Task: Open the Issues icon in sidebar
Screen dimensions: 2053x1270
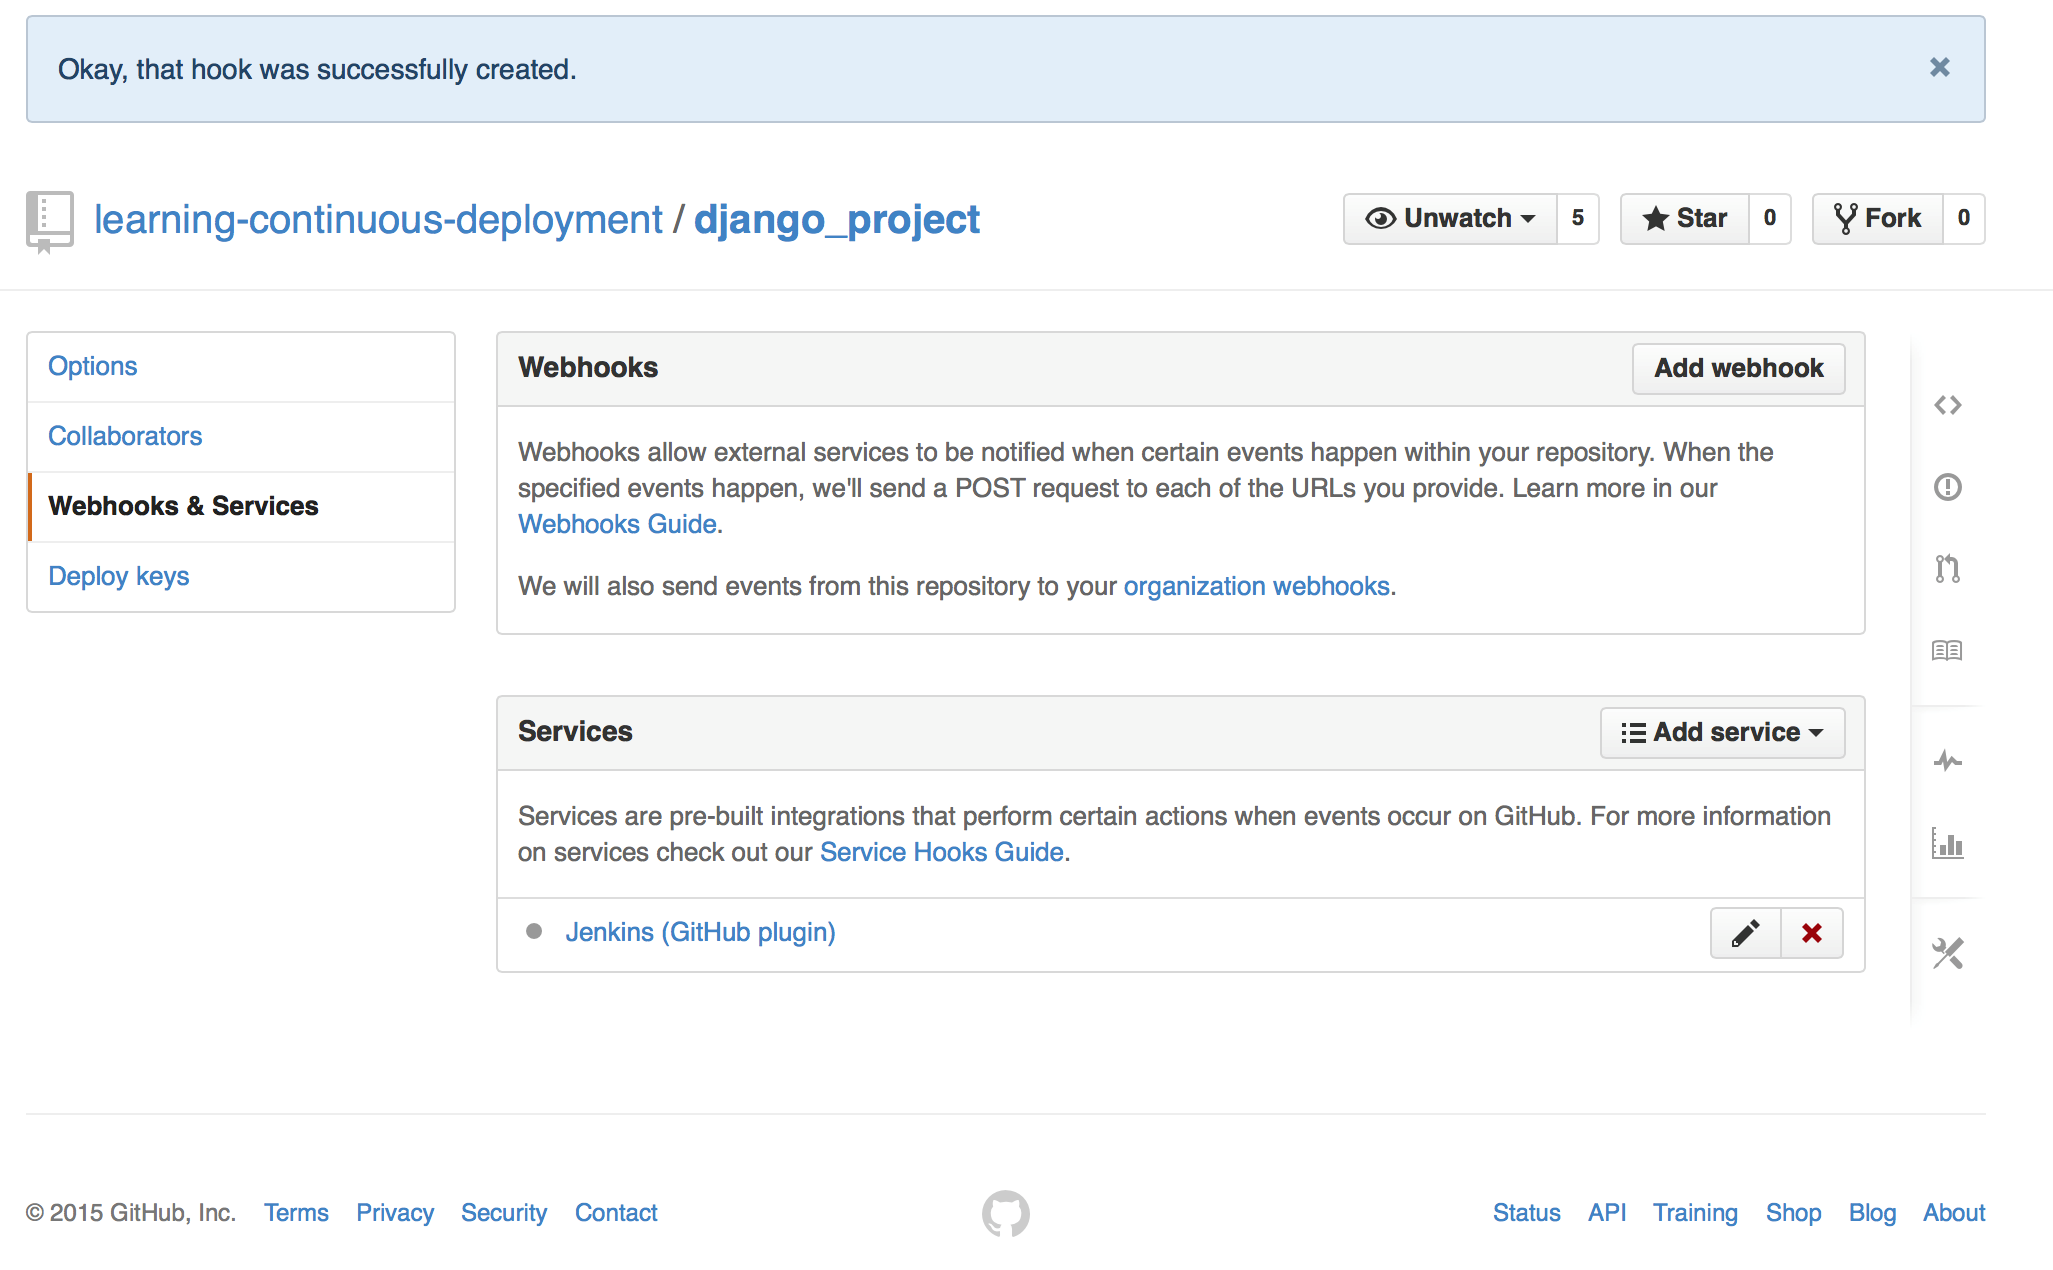Action: [1947, 487]
